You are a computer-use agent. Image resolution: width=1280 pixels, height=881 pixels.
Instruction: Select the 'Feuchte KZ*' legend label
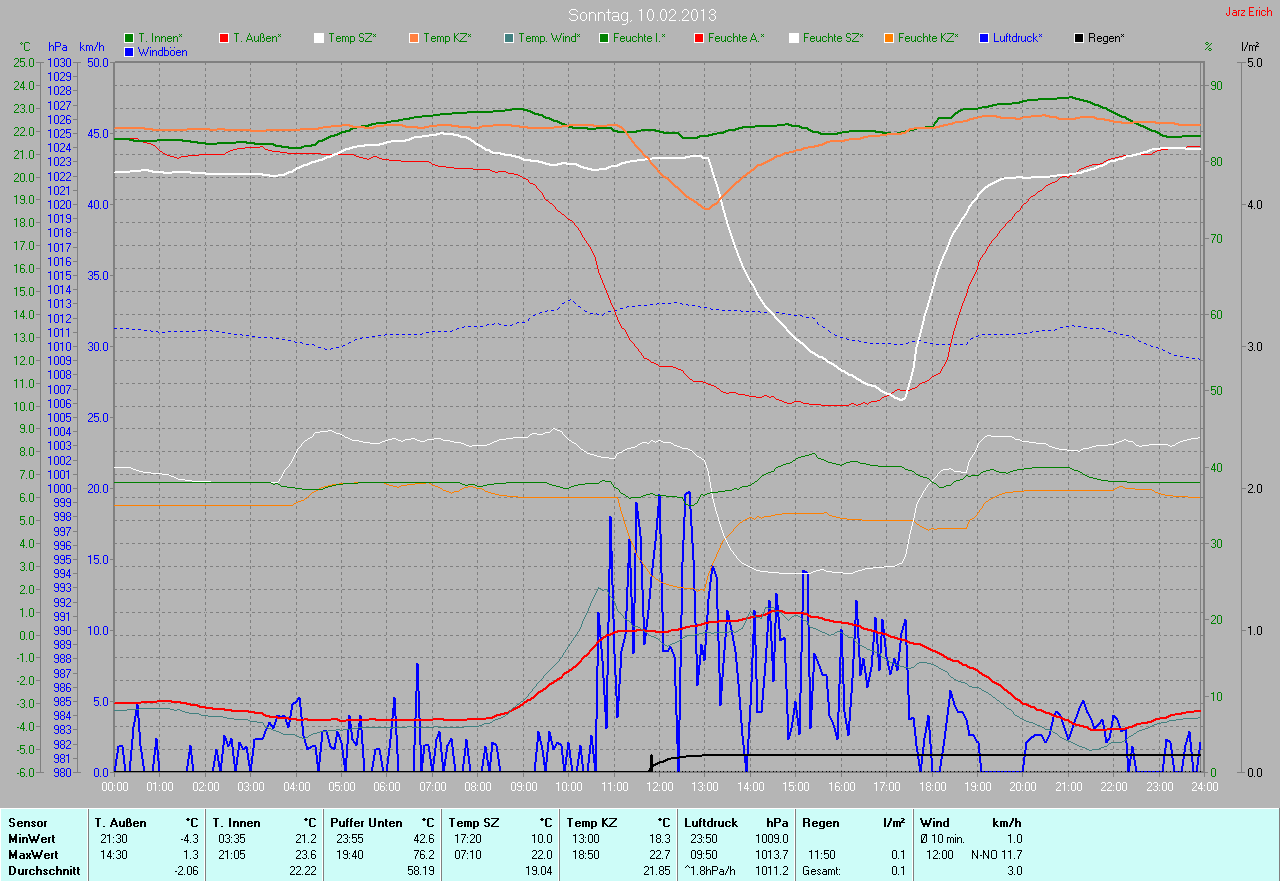pyautogui.click(x=928, y=38)
